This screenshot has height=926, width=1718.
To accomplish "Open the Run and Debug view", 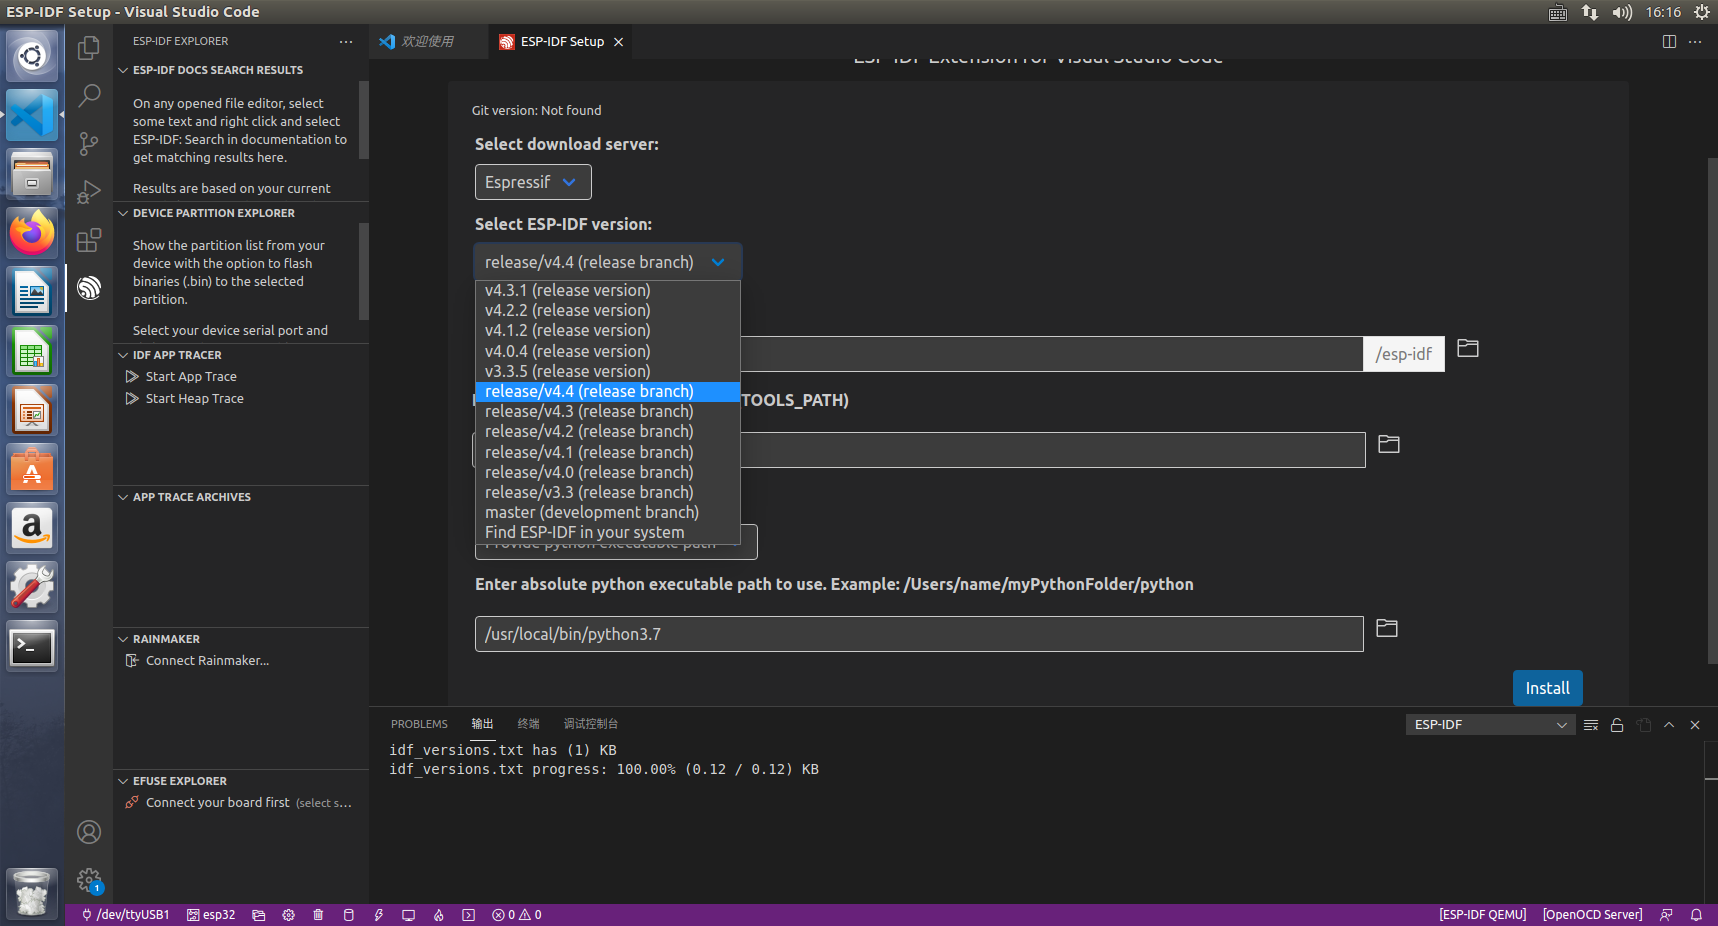I will pos(89,191).
